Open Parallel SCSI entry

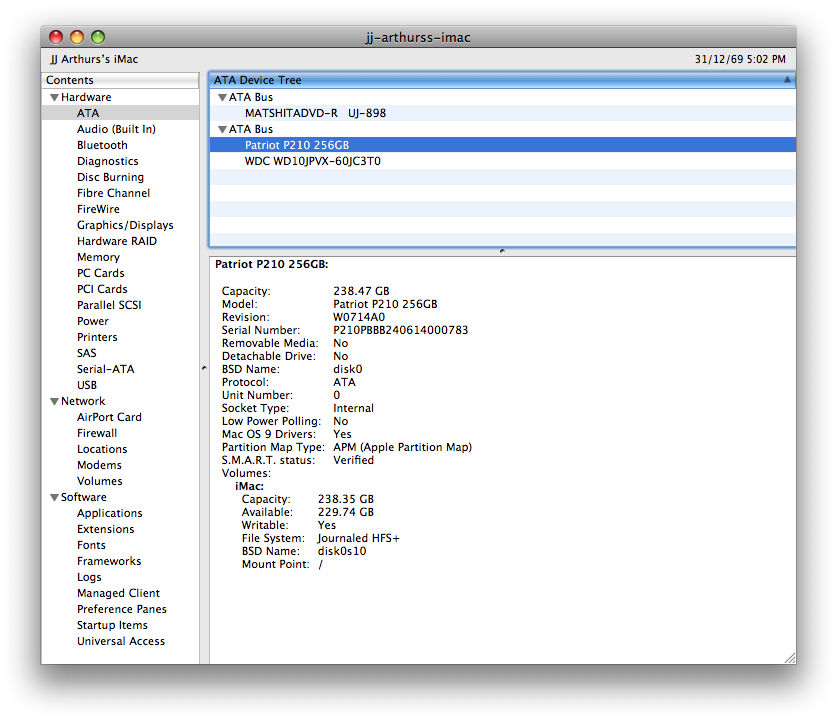pos(109,305)
